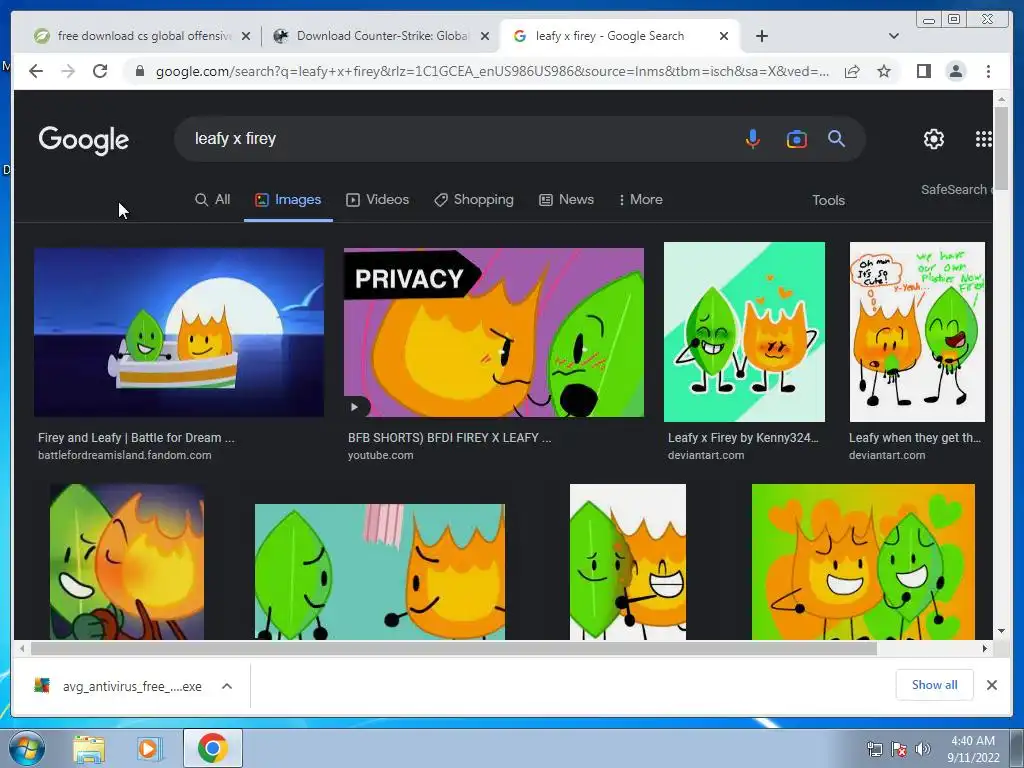This screenshot has height=768, width=1024.
Task: Click the scroll down arrow
Action: point(1001,631)
